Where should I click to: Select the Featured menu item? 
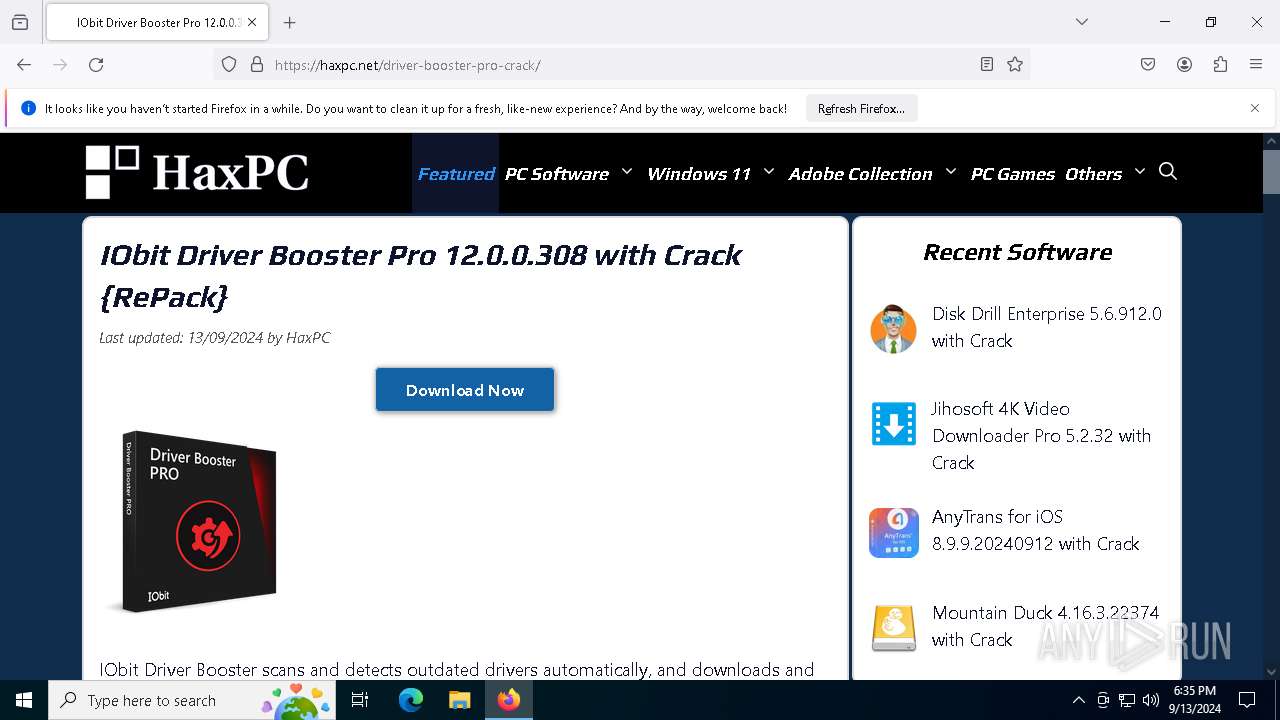point(456,174)
